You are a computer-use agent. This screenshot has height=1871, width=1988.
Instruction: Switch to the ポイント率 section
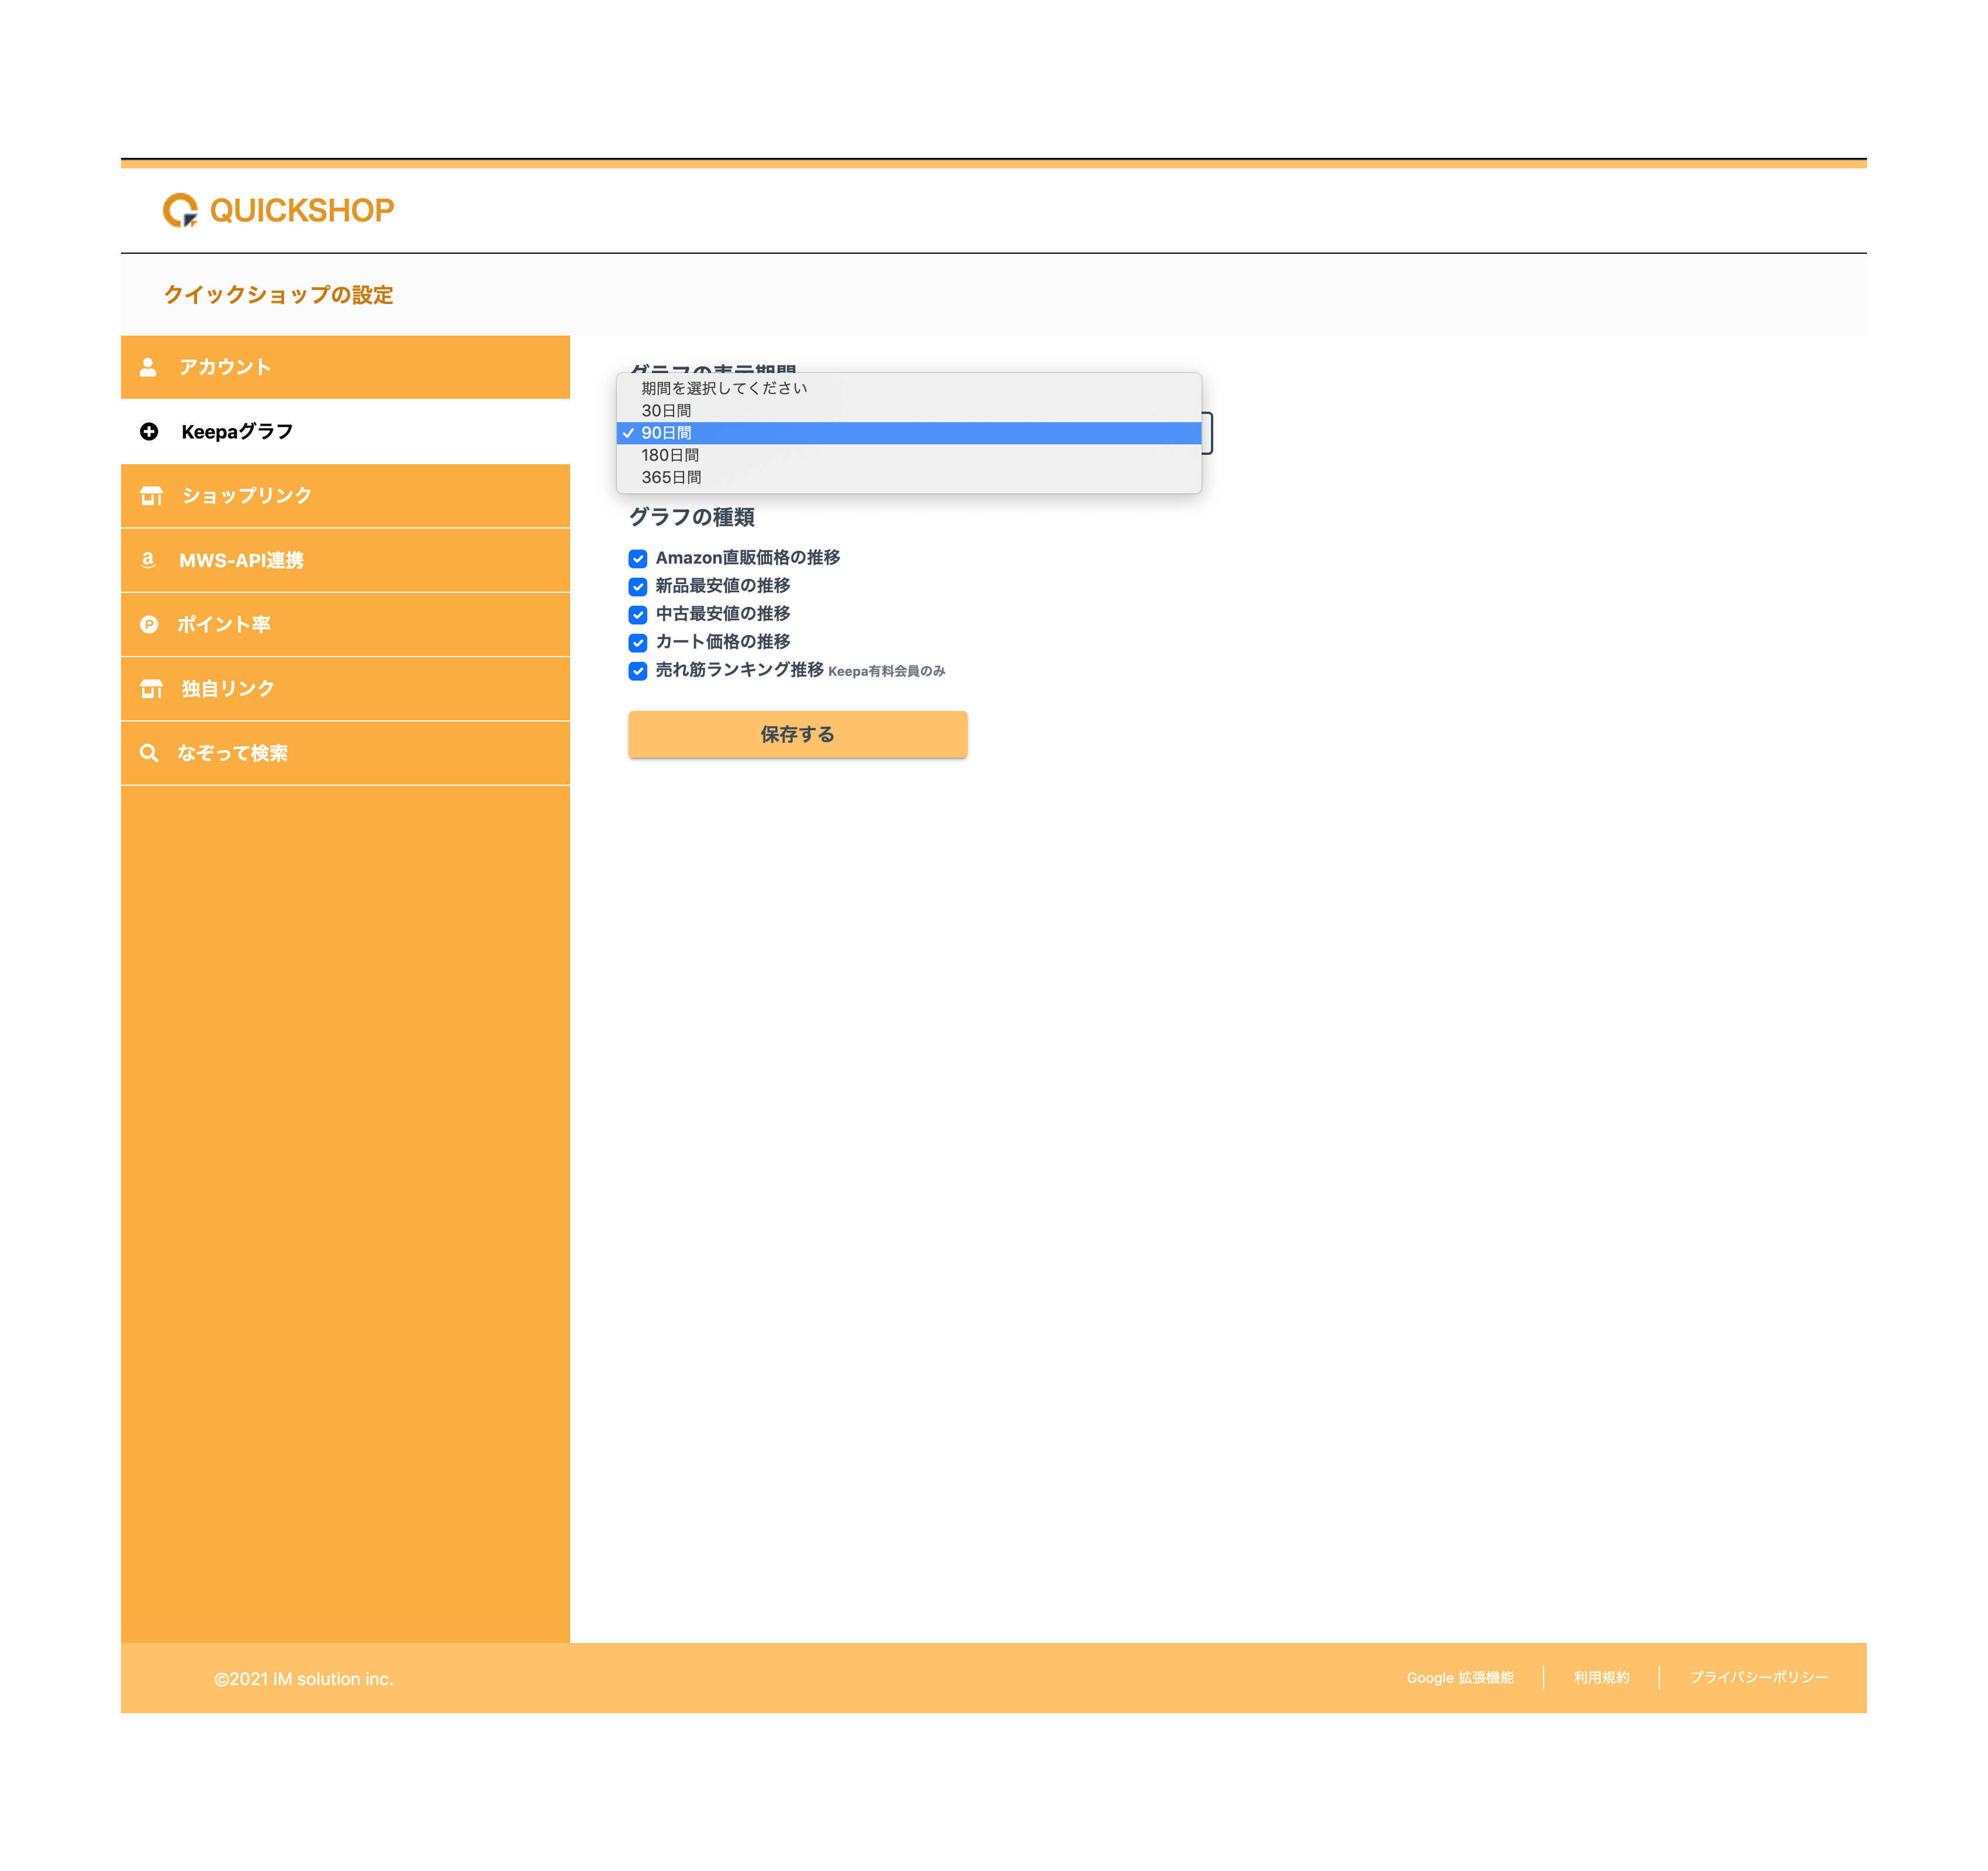345,624
